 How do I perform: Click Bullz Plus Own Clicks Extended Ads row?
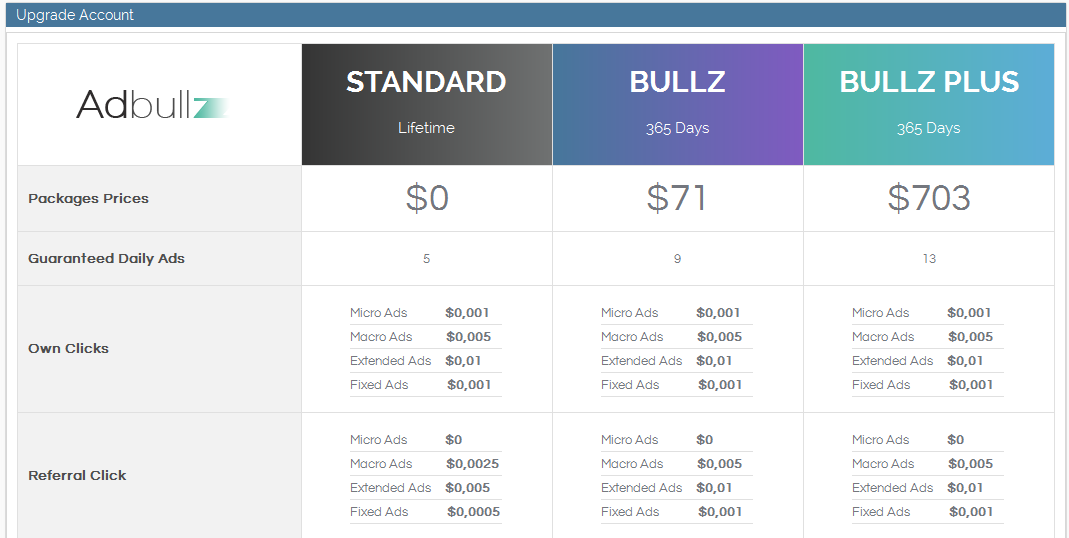pyautogui.click(x=927, y=361)
